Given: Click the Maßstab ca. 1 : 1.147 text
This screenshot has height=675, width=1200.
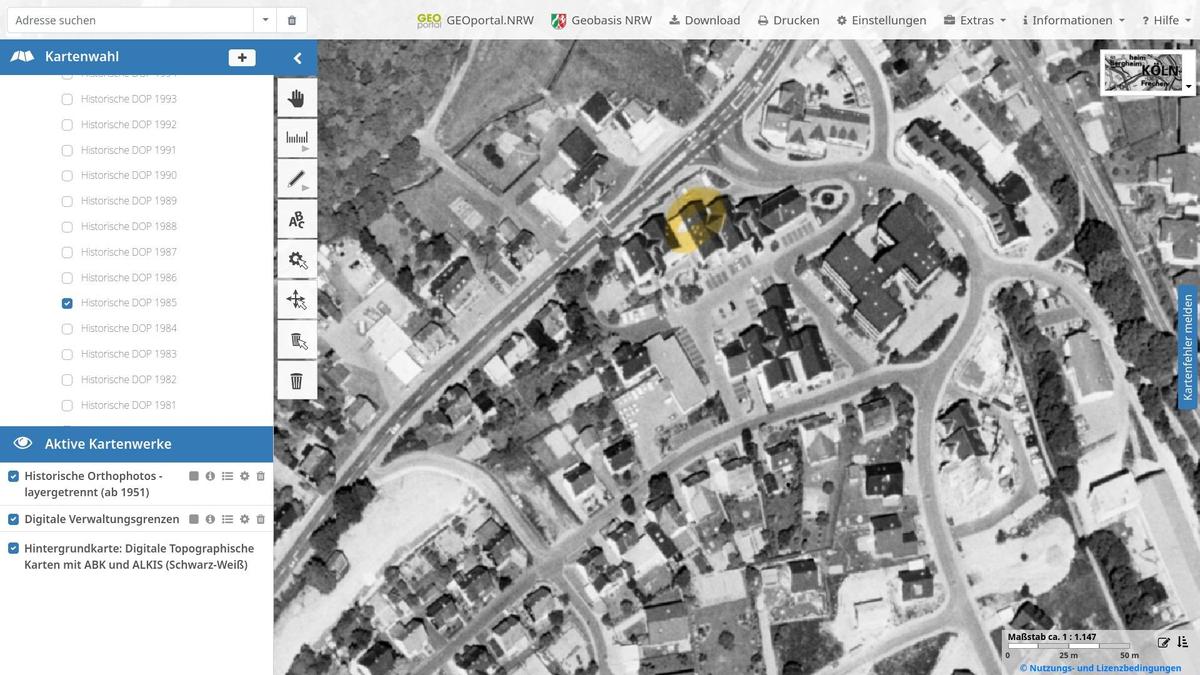Looking at the screenshot, I should (x=1052, y=637).
